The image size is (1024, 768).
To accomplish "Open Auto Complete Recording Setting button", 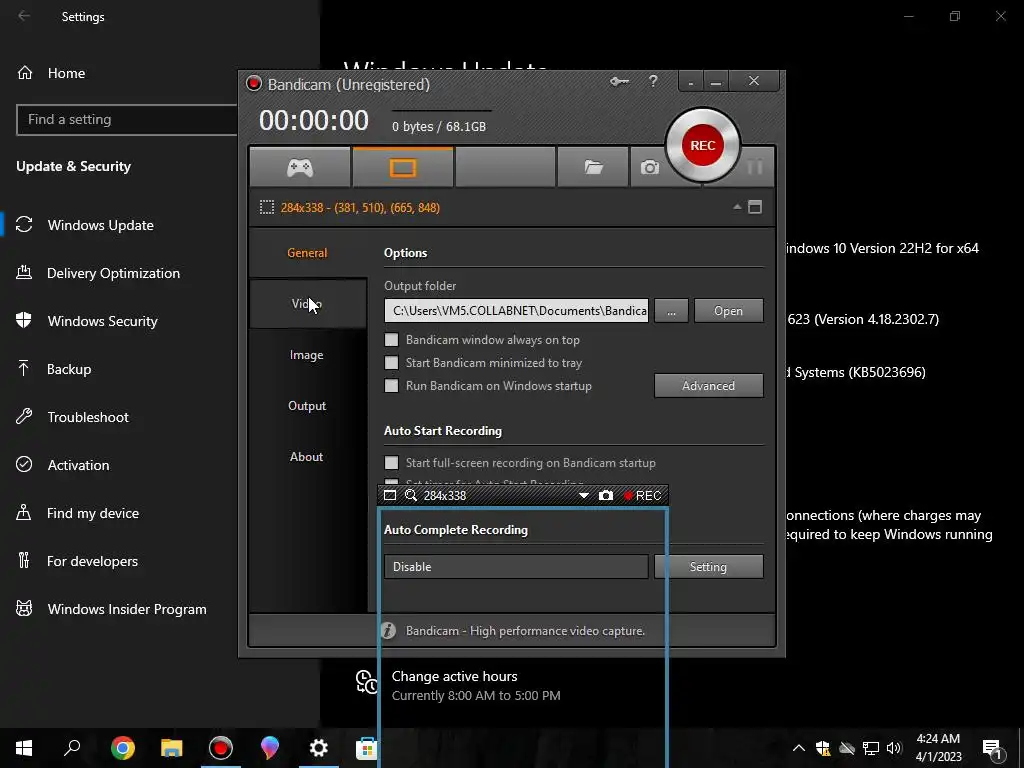I will [709, 566].
